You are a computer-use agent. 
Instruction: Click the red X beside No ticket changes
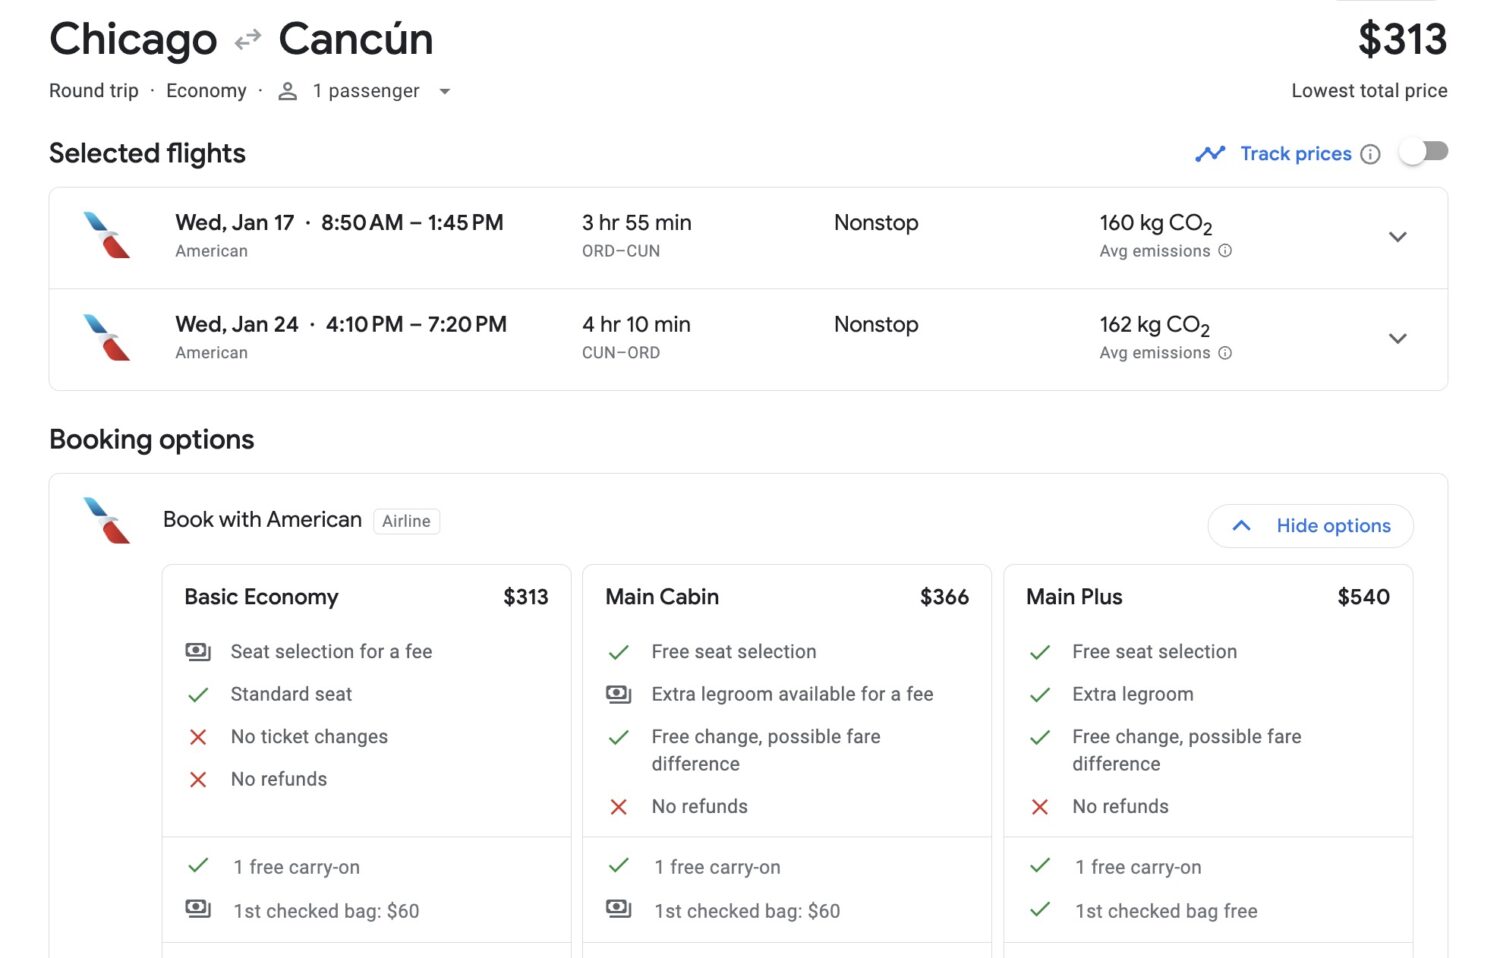click(x=198, y=737)
